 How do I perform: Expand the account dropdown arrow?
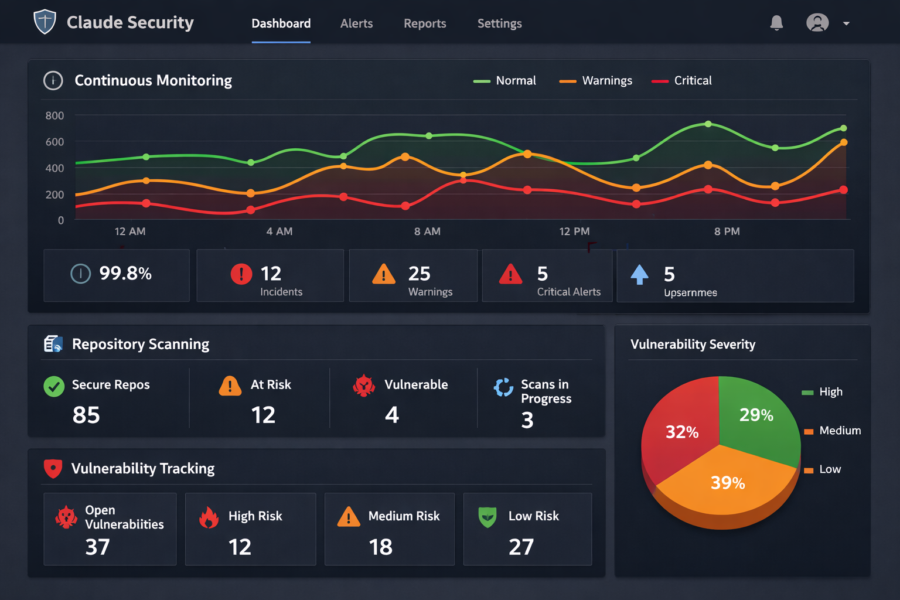(x=846, y=24)
